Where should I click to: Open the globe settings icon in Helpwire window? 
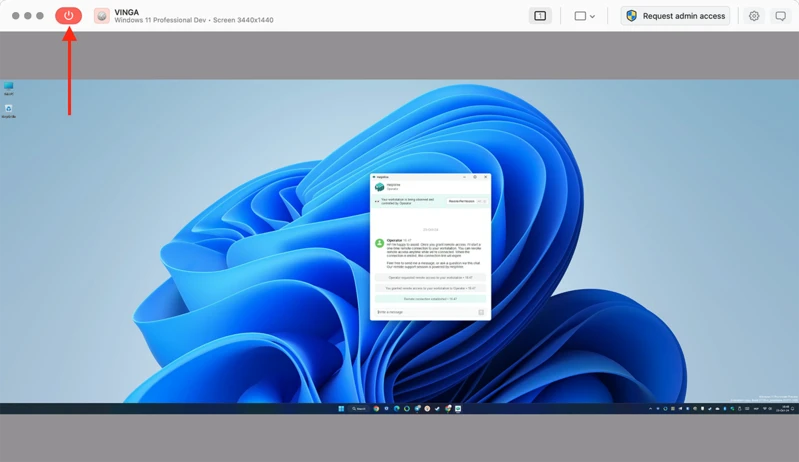(475, 177)
